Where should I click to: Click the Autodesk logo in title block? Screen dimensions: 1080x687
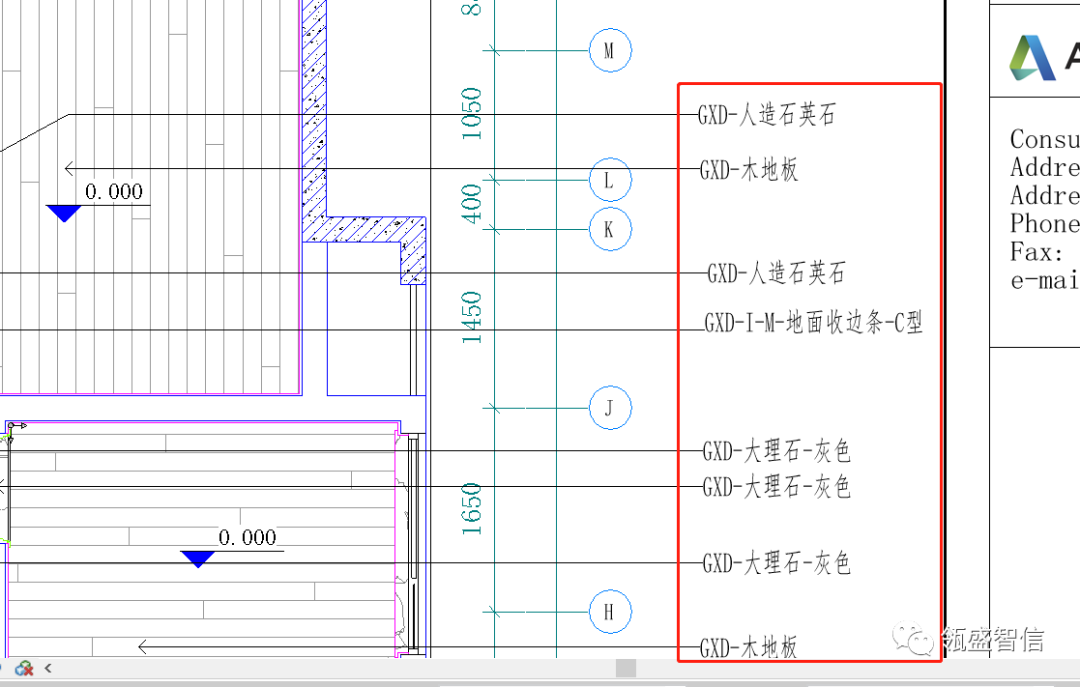click(1031, 58)
